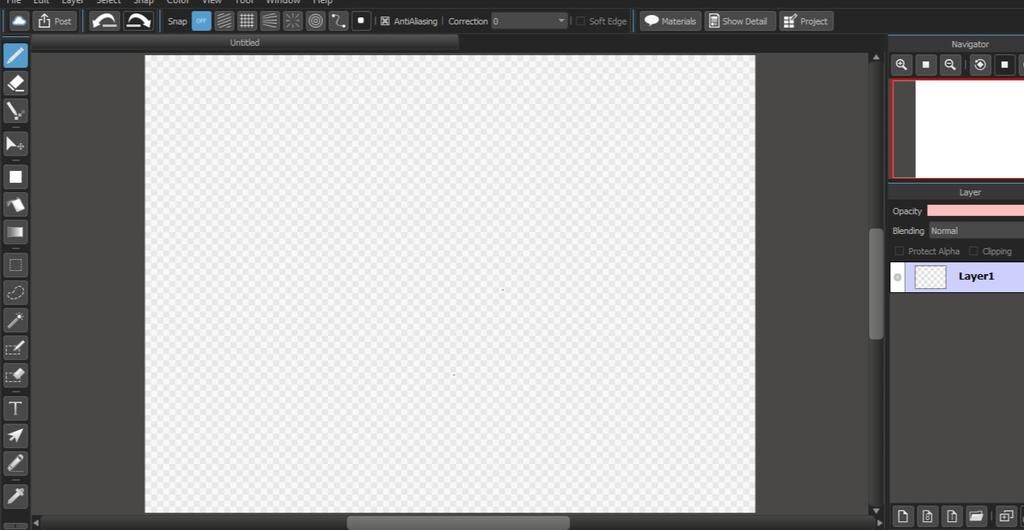1024x530 pixels.
Task: Select the Text tool
Action: (16, 409)
